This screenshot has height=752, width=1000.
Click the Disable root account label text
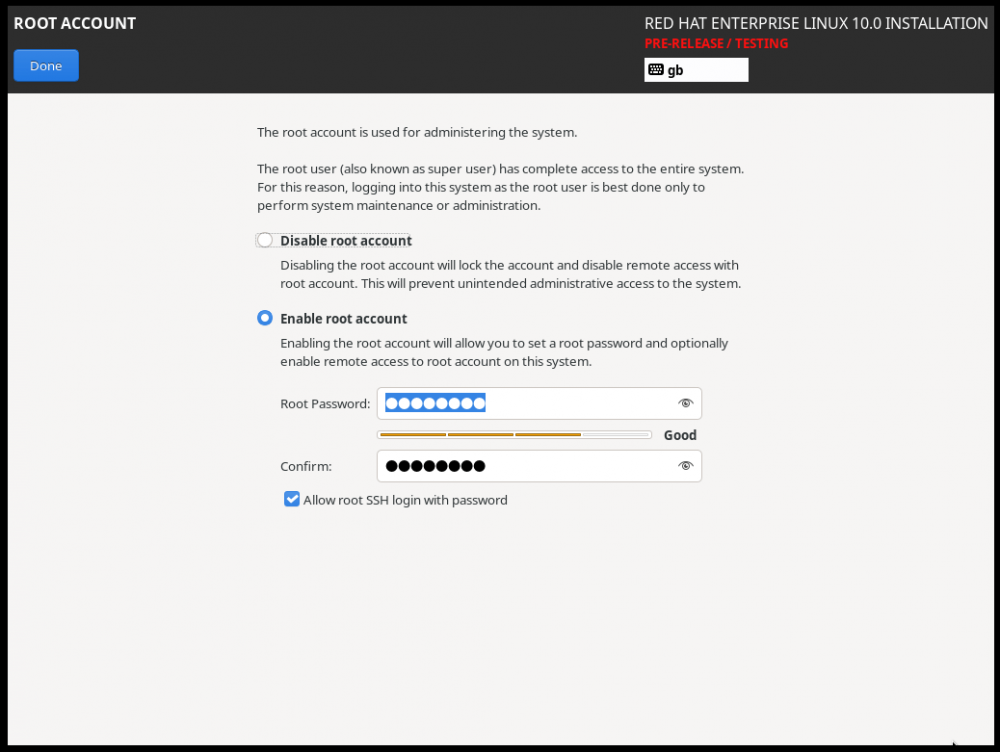(344, 240)
